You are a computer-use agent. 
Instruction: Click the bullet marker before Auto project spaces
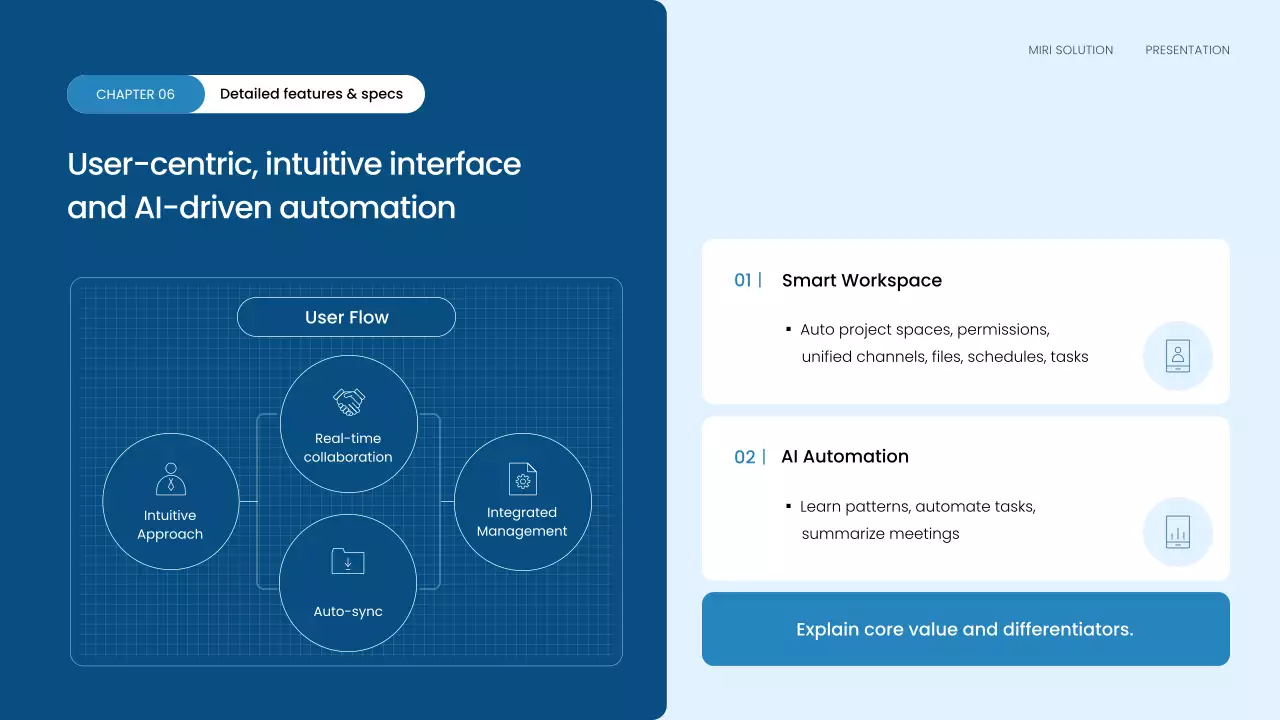[x=788, y=329]
